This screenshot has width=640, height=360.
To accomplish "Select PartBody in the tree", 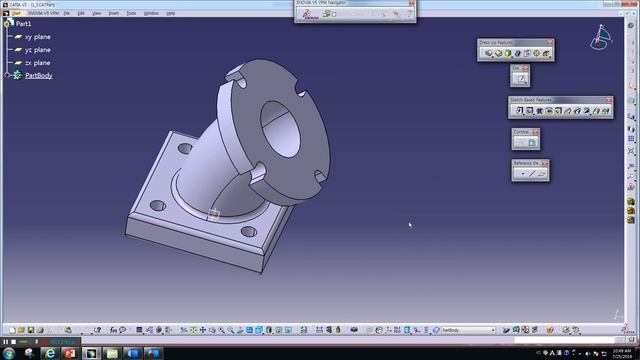I will [x=38, y=76].
